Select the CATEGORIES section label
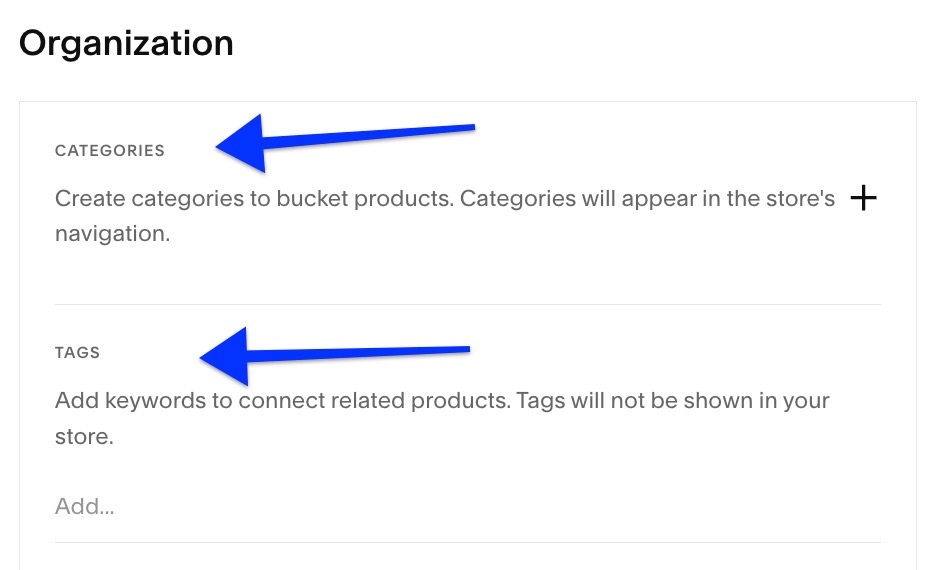Viewport: 940px width, 570px height. pos(110,151)
